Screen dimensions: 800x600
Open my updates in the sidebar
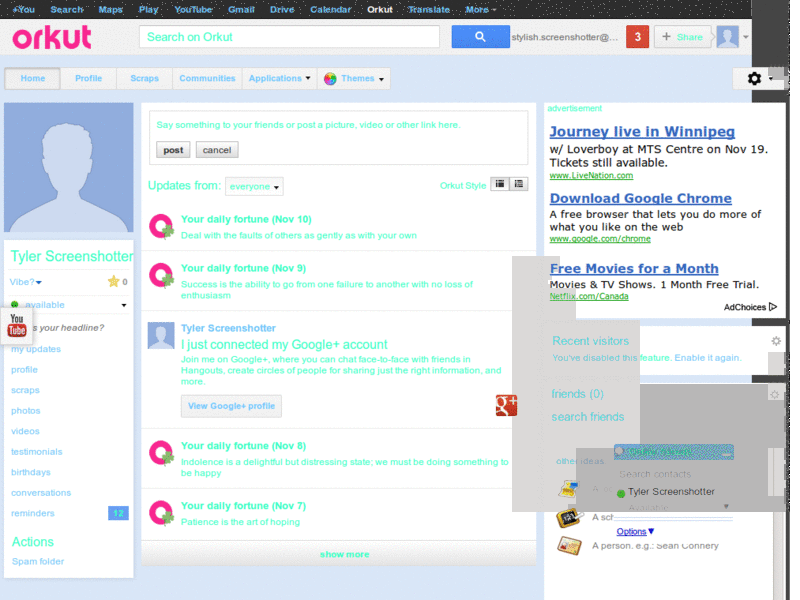[x=36, y=349]
